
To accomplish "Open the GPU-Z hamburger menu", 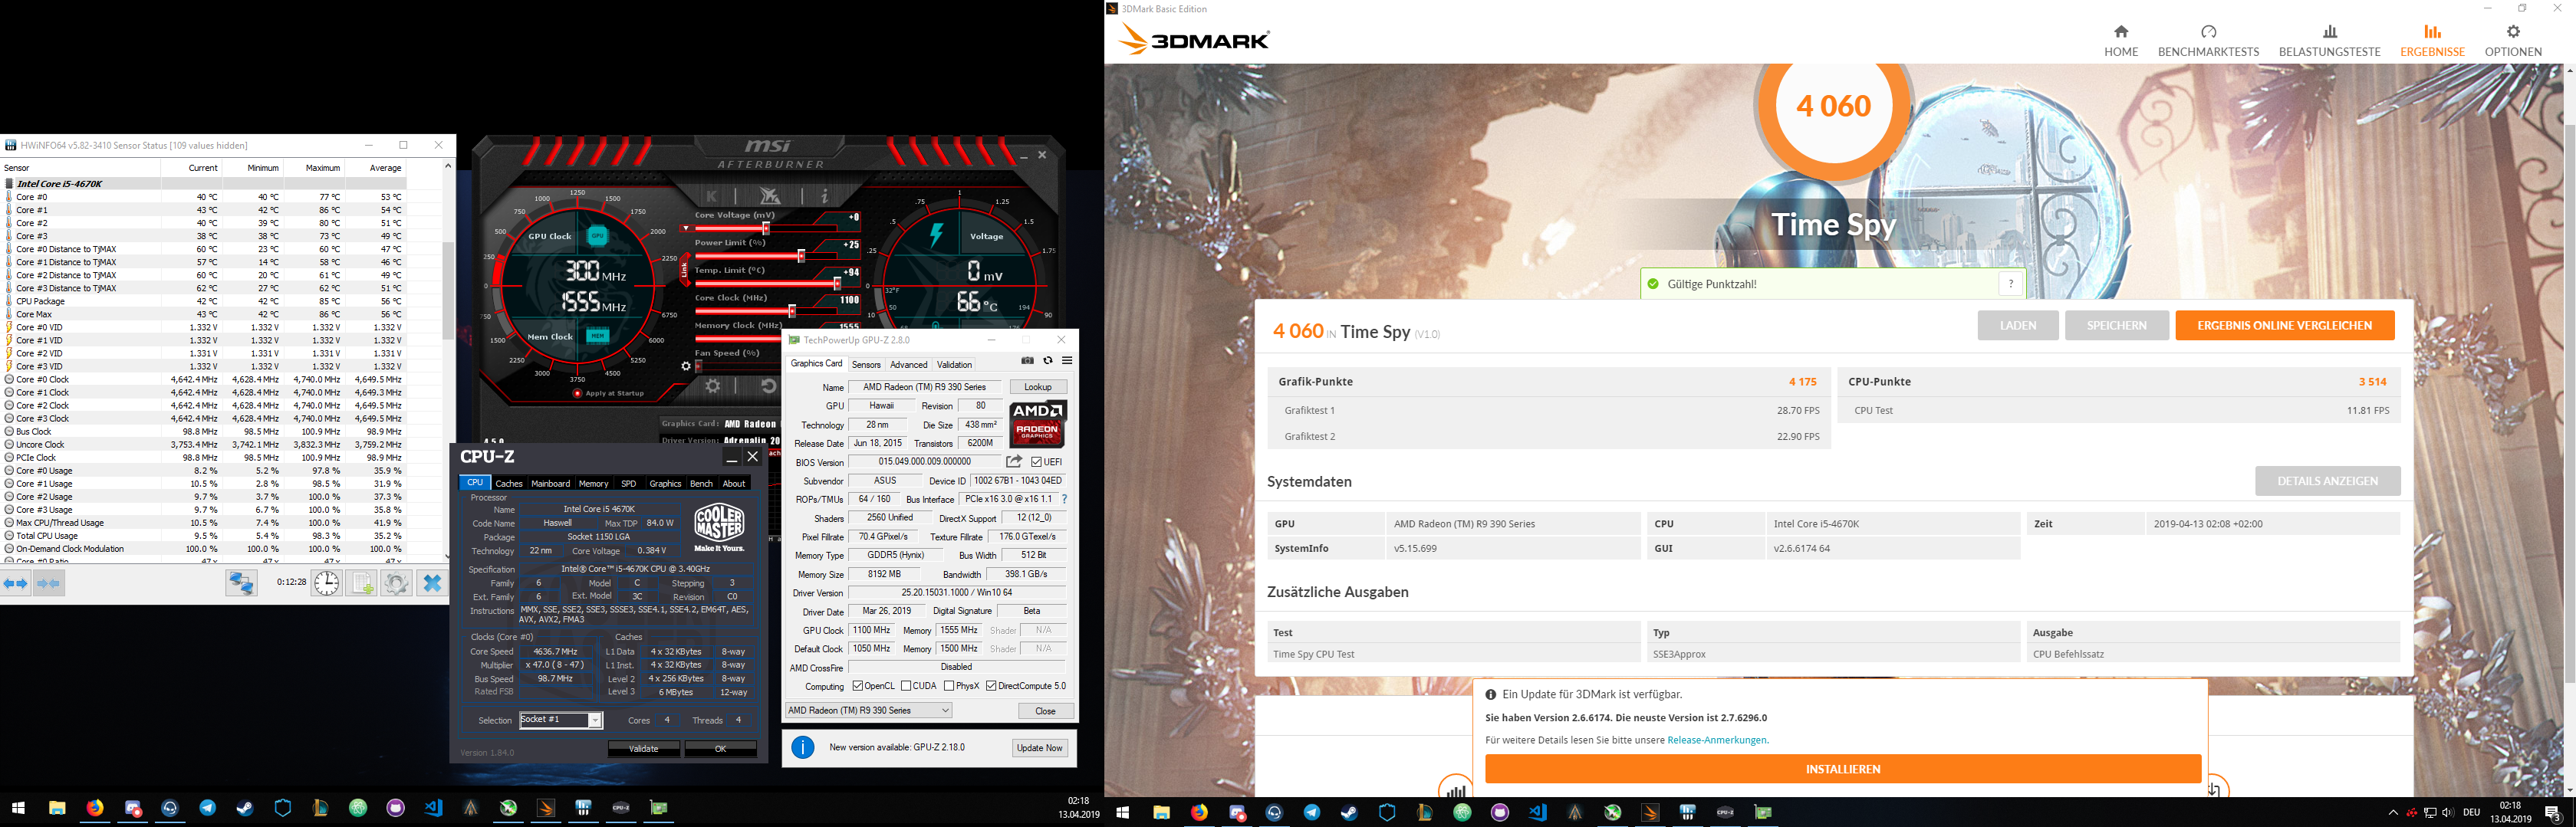I will 1067,361.
